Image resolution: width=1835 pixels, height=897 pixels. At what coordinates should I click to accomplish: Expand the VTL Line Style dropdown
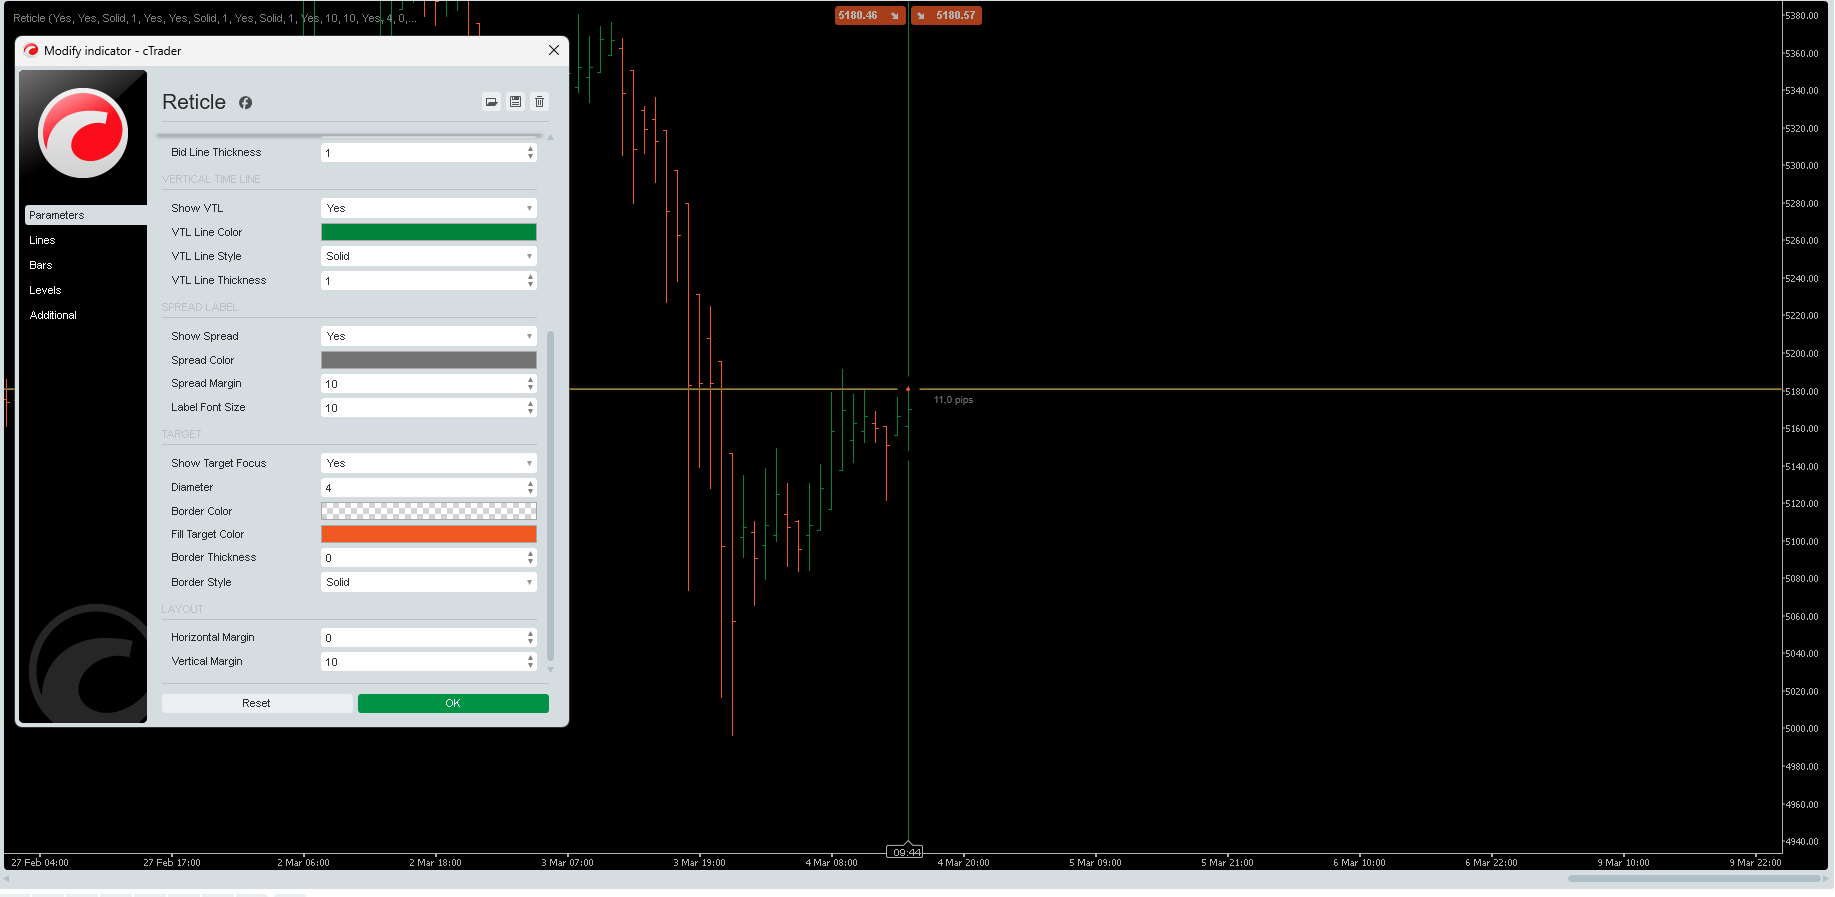(428, 257)
